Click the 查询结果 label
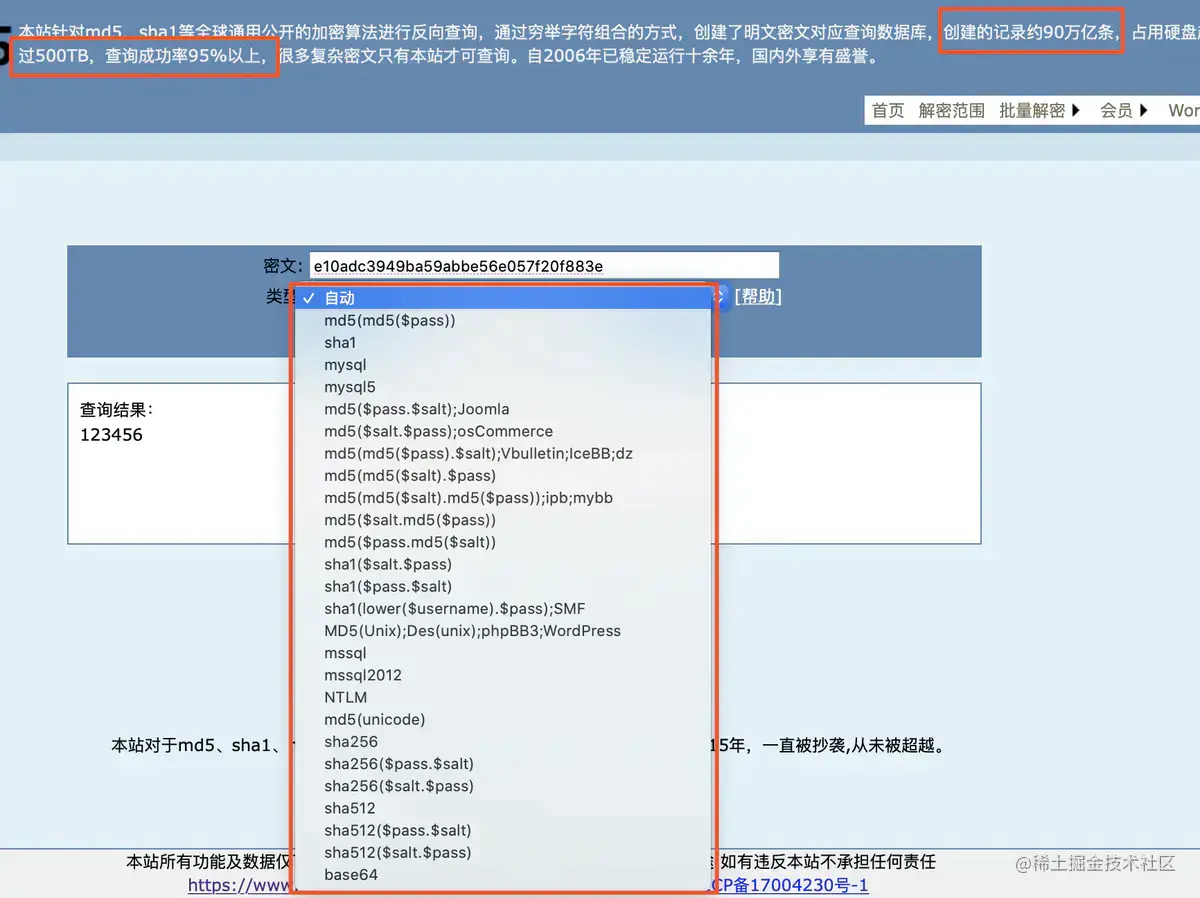The height and width of the screenshot is (898, 1200). click(x=116, y=410)
